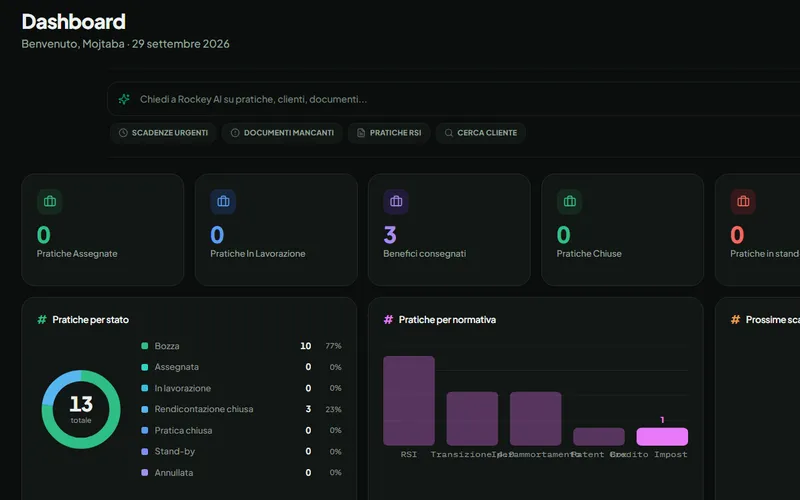Click the clock icon in Scadenze Urgenti

(123, 133)
